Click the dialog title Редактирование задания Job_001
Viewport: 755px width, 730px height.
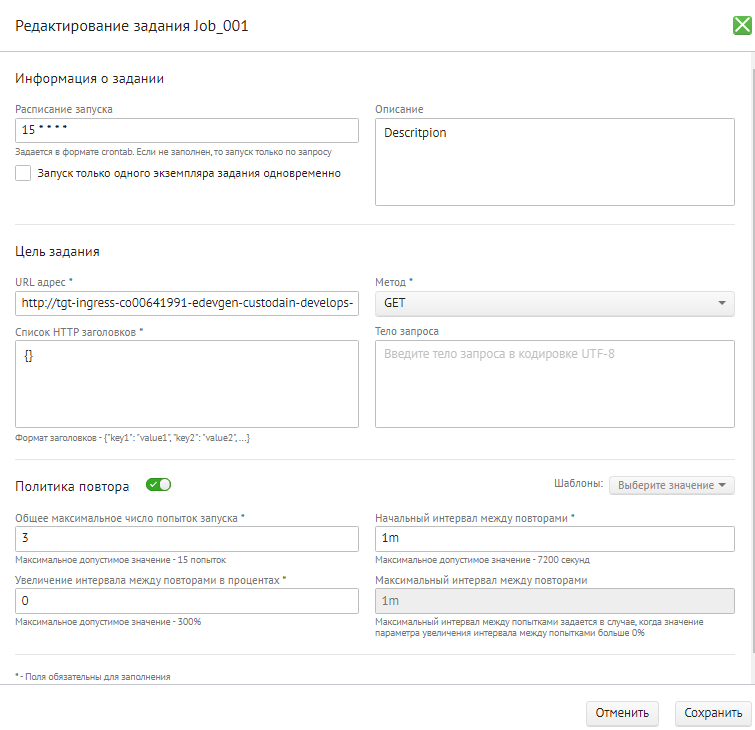pos(132,26)
